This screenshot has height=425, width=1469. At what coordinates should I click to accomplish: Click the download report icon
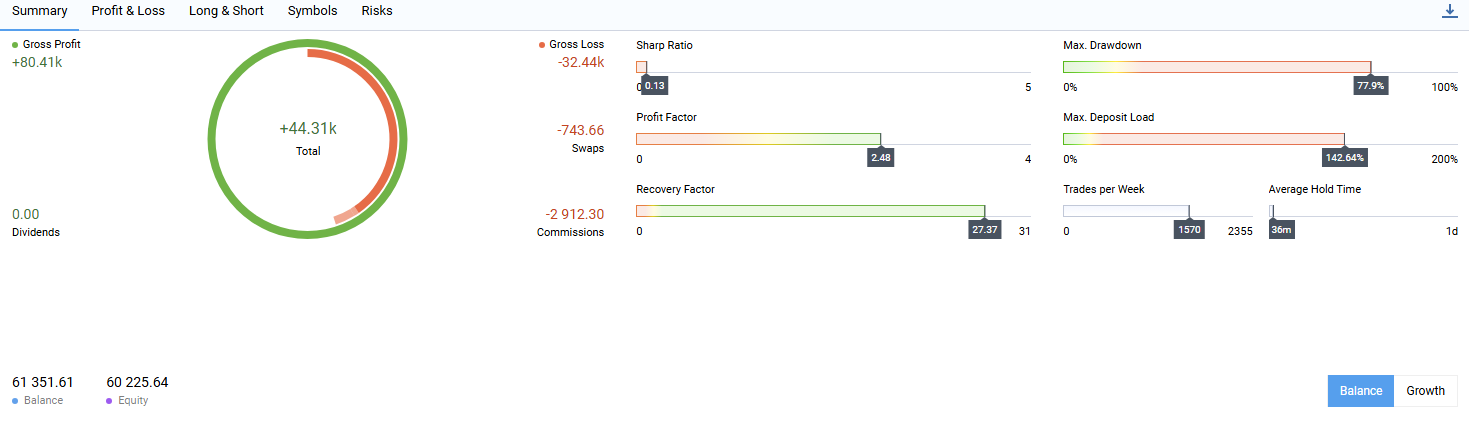pyautogui.click(x=1449, y=11)
